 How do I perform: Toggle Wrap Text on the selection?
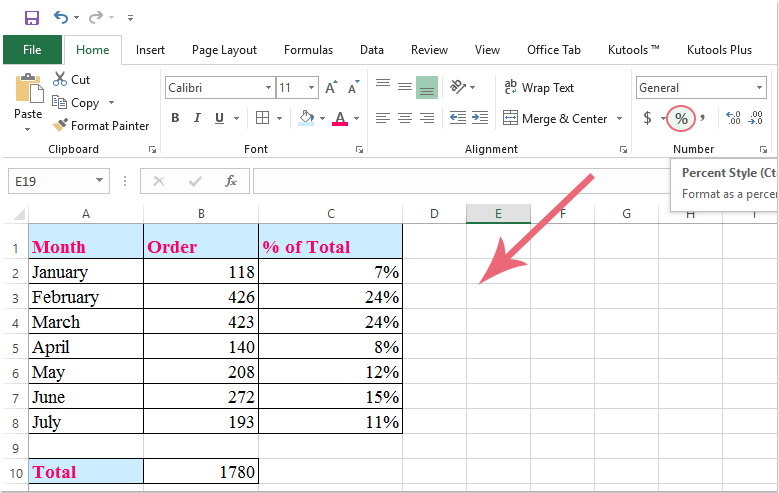click(539, 88)
